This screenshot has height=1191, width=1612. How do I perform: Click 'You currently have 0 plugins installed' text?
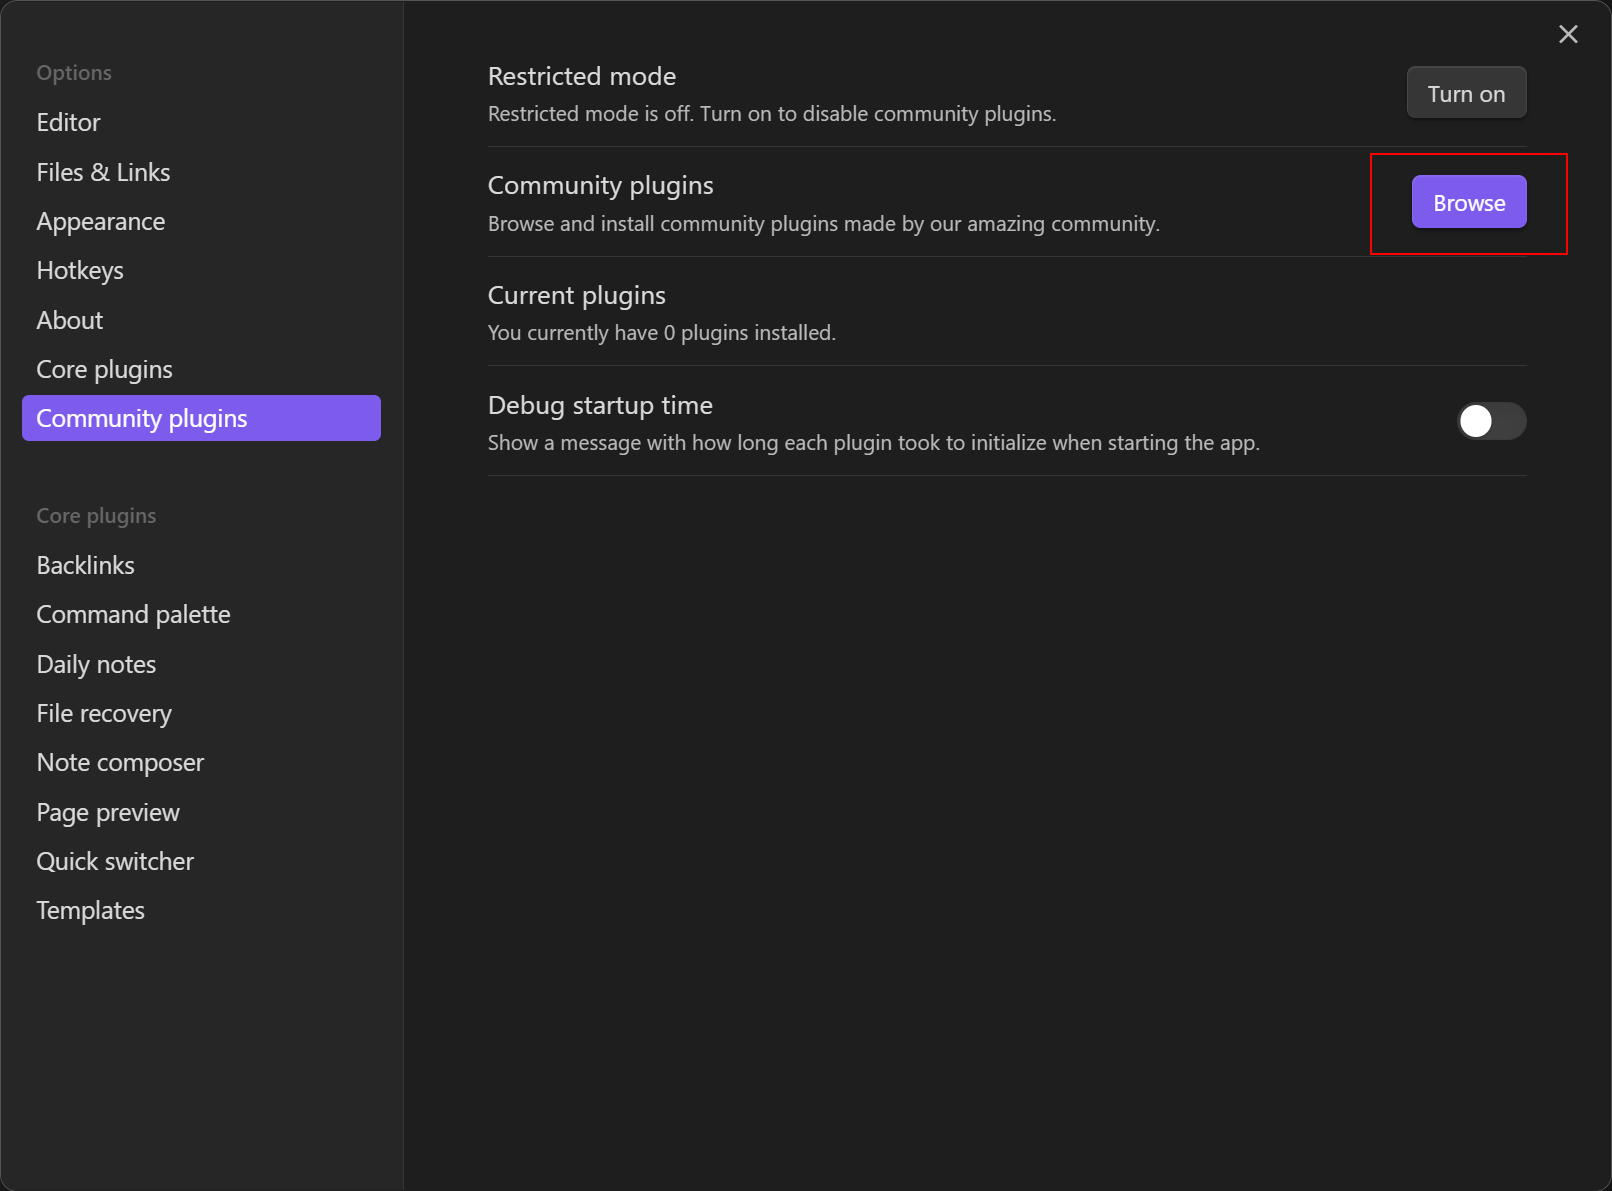[661, 333]
